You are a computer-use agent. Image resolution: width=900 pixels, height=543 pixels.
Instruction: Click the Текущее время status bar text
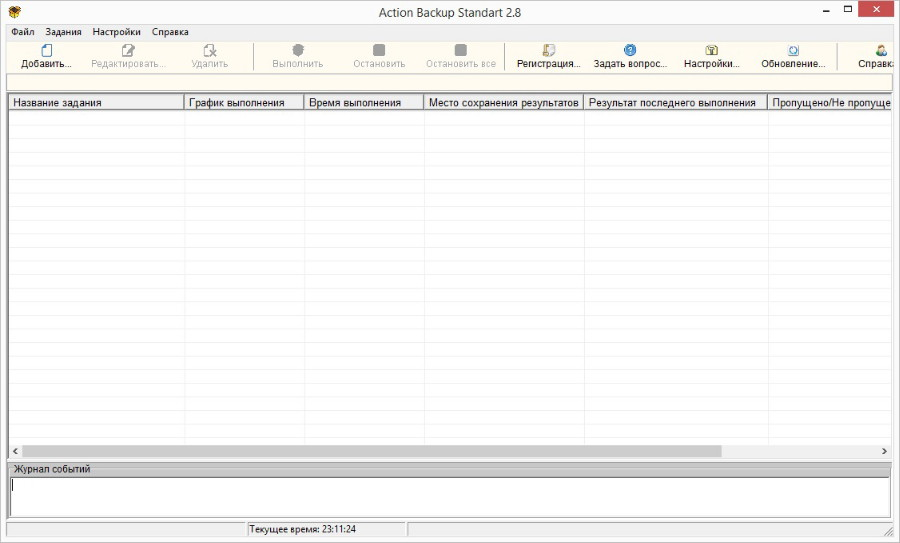[302, 529]
